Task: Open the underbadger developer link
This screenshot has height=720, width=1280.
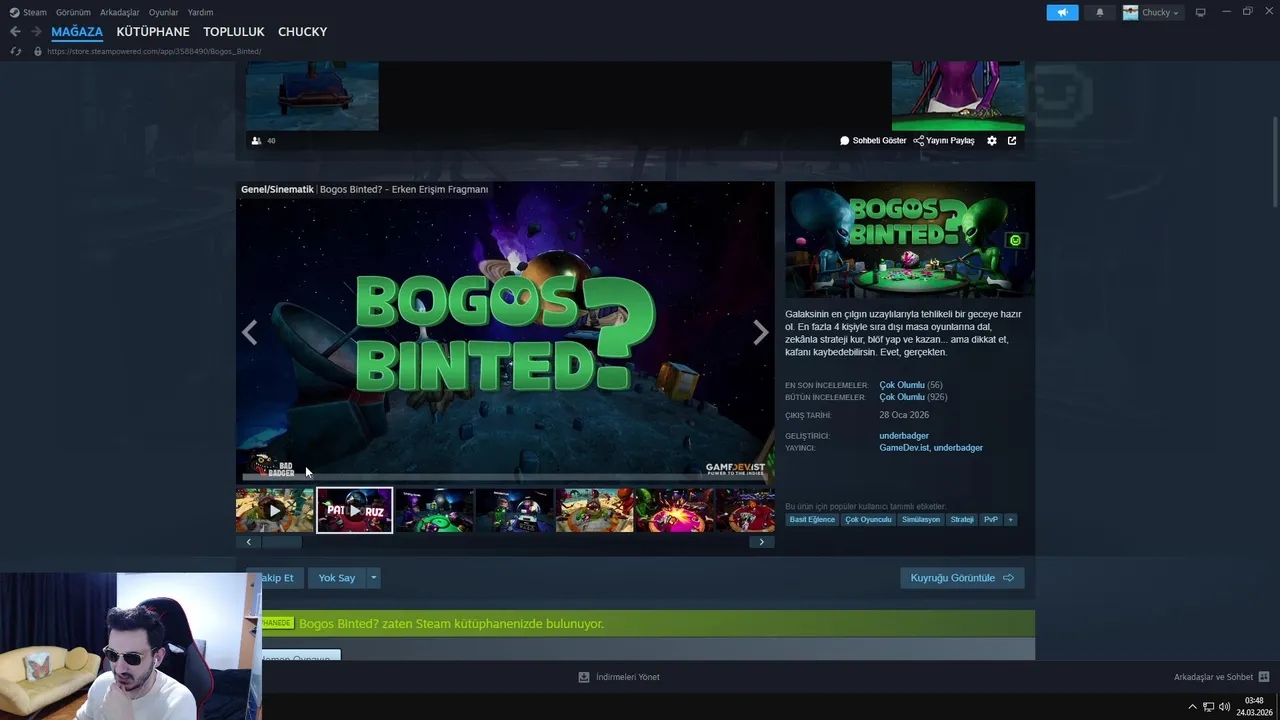Action: pos(904,436)
